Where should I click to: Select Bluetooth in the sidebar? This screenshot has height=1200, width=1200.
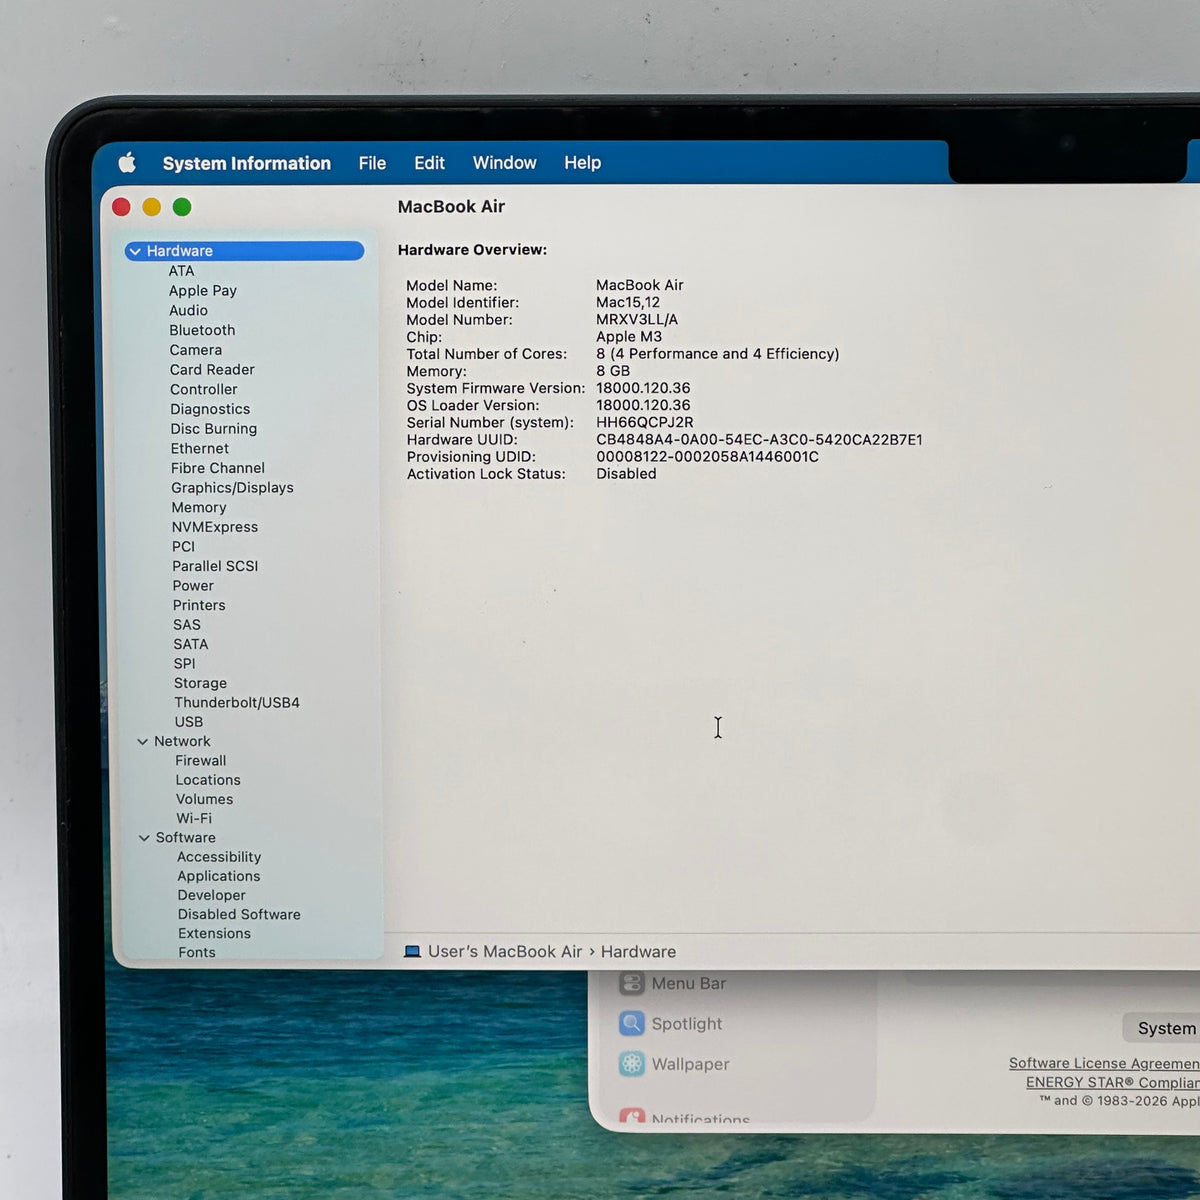coord(202,330)
